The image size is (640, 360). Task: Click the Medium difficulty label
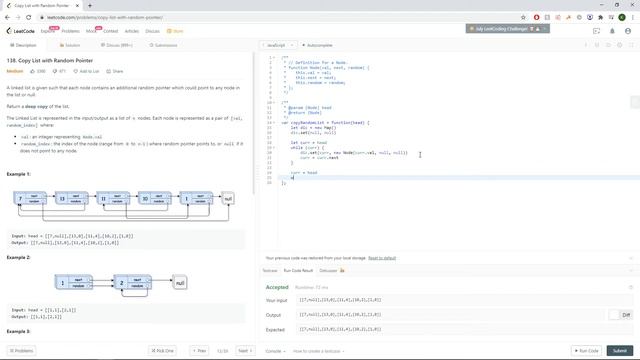[x=15, y=71]
